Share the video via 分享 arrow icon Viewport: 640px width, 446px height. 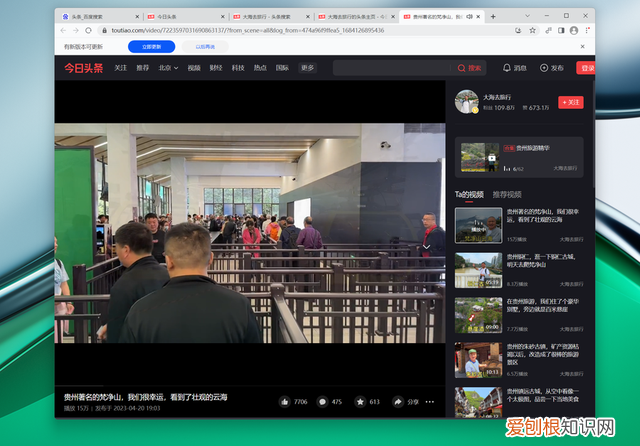(398, 402)
